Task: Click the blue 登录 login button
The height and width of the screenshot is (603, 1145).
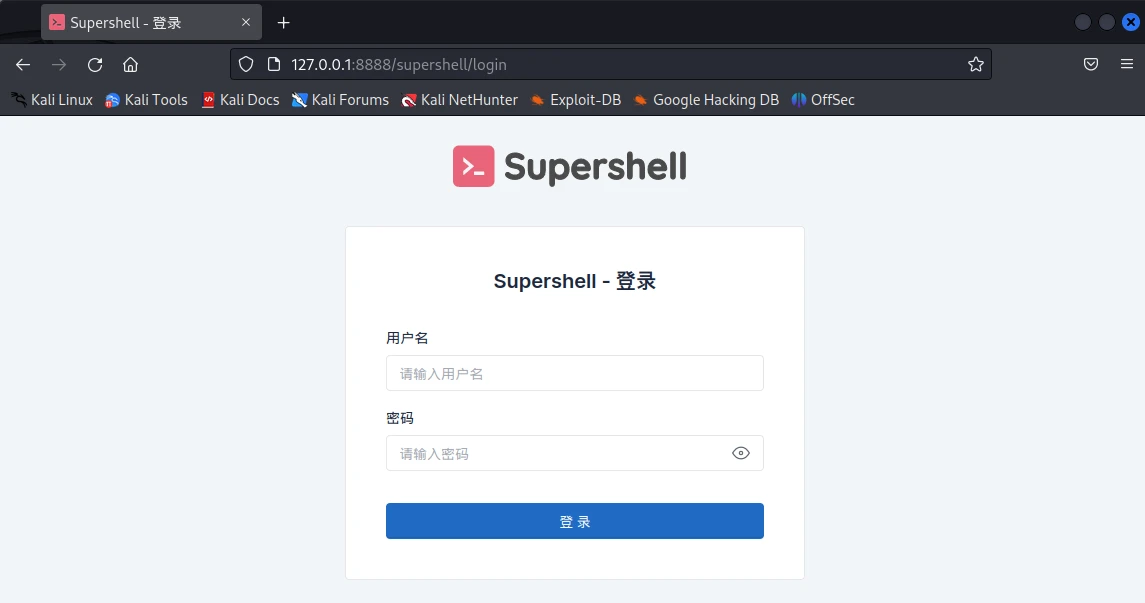Action: pos(575,521)
